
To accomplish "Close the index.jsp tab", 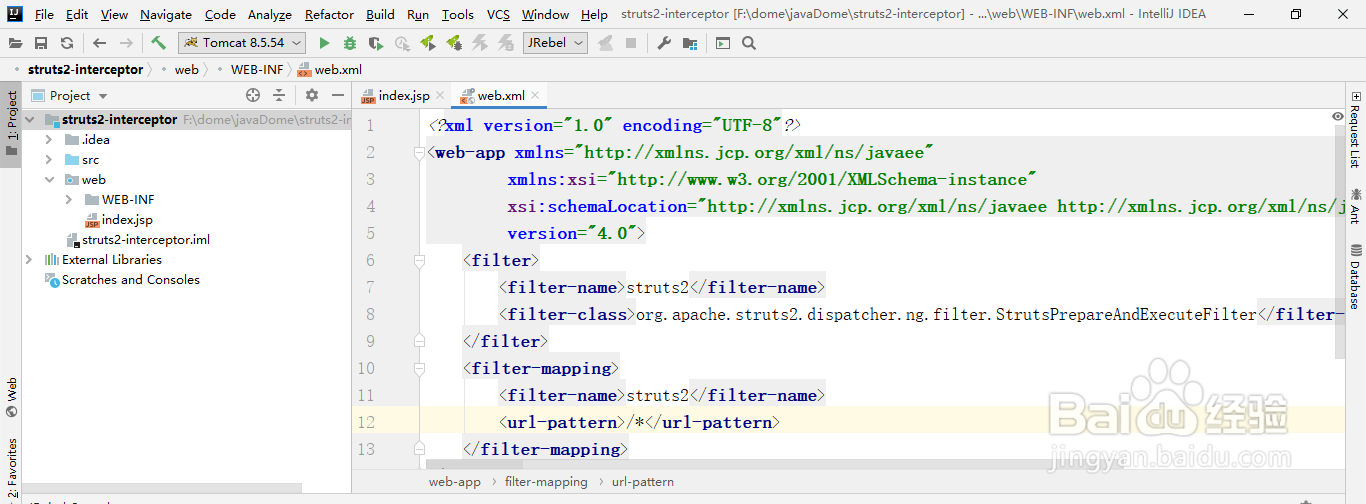I will [440, 95].
